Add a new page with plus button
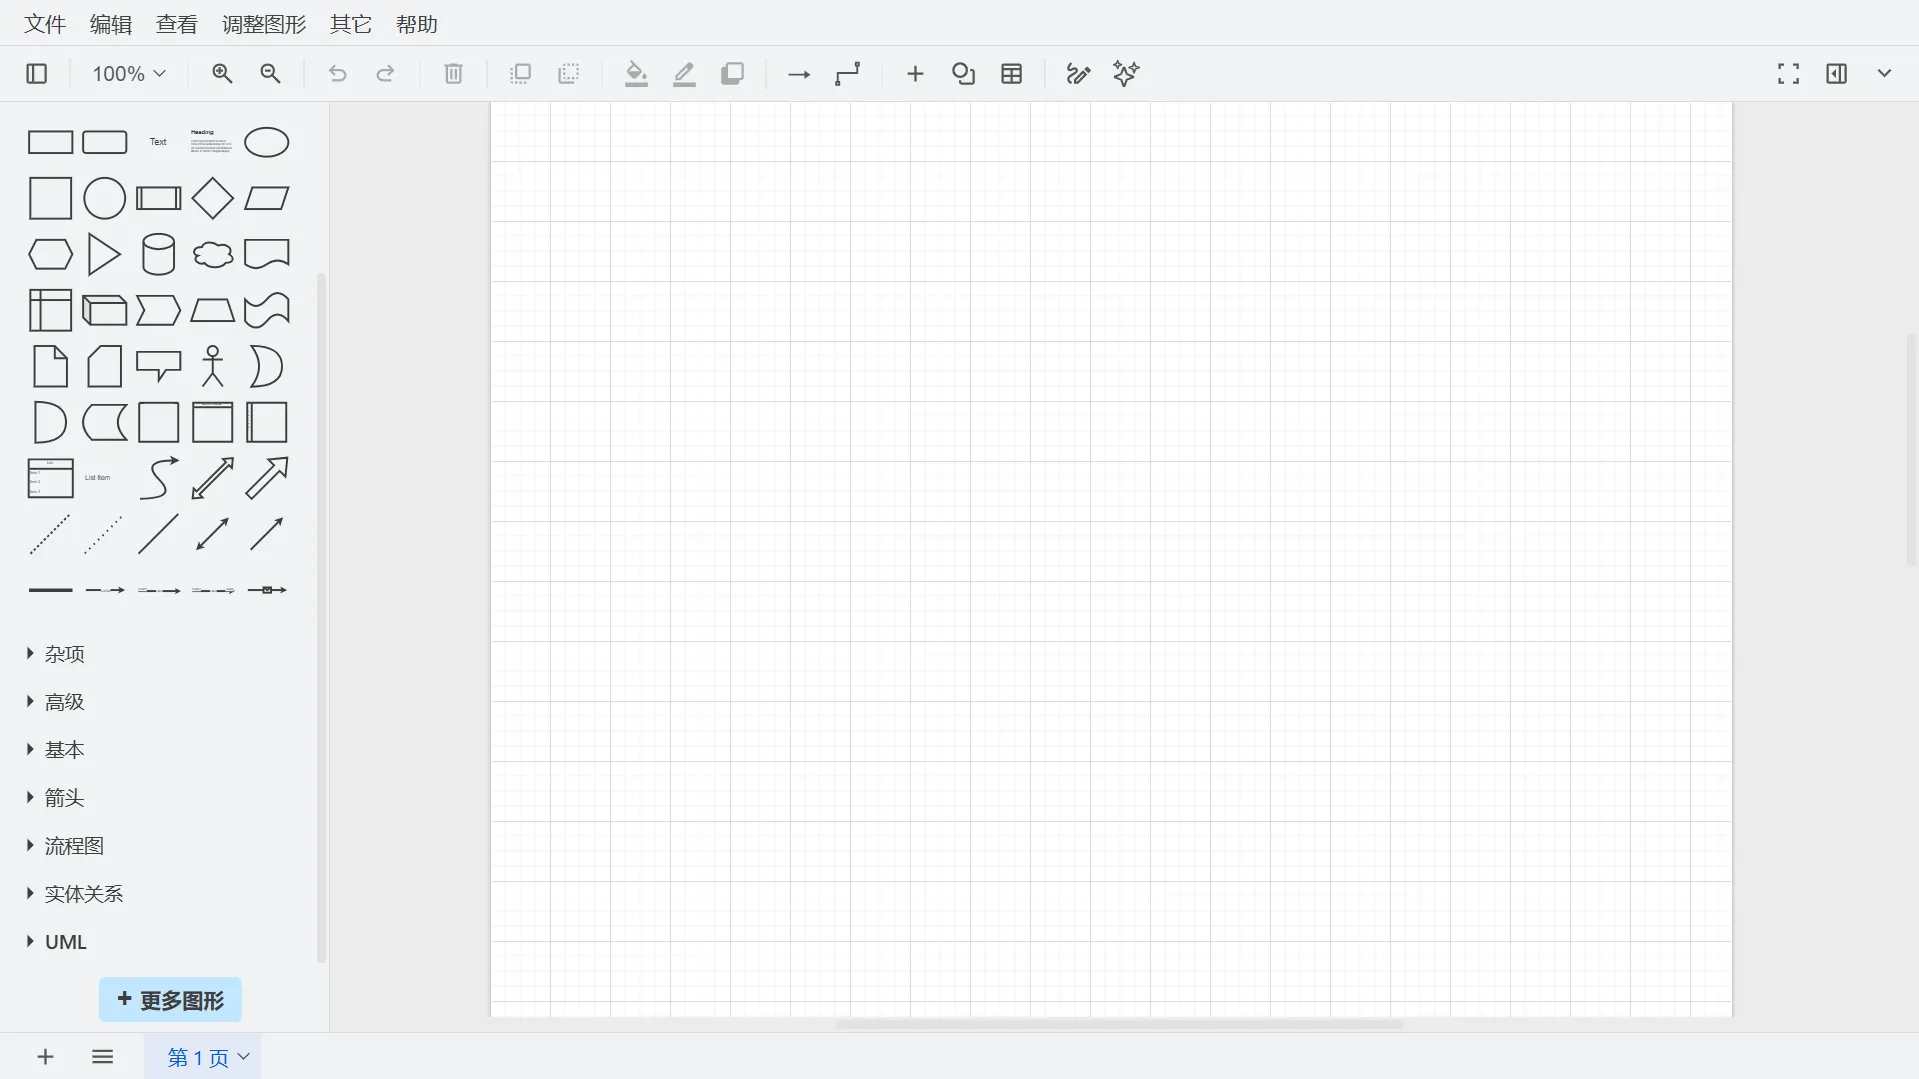This screenshot has width=1919, height=1079. pos(45,1057)
